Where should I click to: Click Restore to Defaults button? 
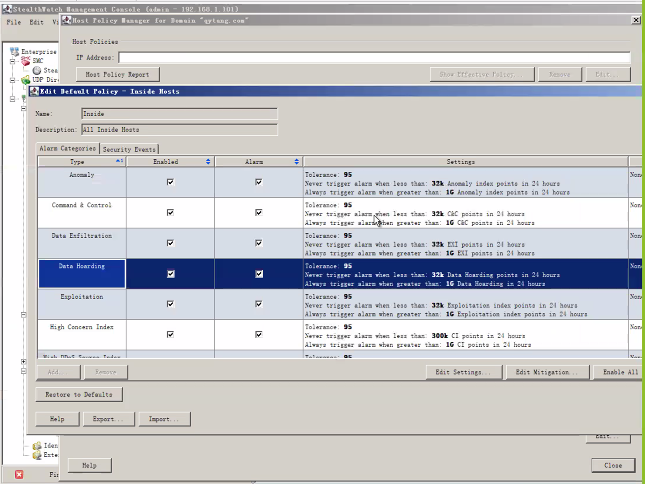click(79, 394)
